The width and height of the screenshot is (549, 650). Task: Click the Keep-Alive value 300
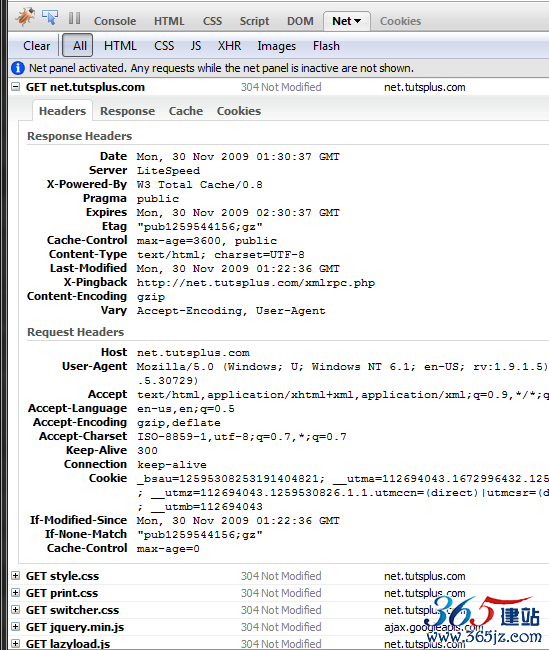[147, 451]
